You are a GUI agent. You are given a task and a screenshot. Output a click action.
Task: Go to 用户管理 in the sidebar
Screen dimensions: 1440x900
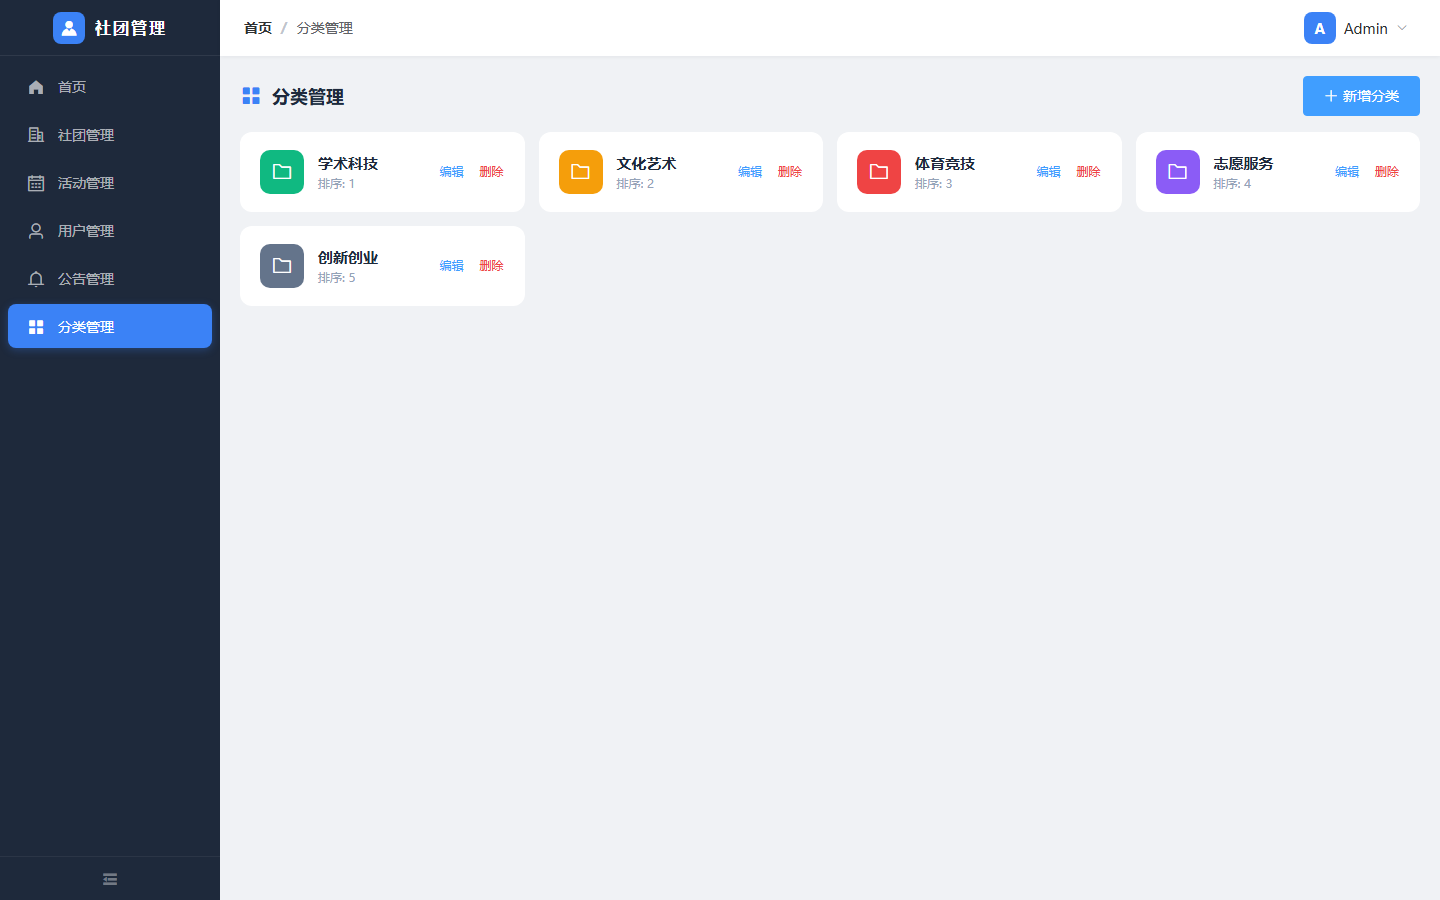pyautogui.click(x=110, y=231)
